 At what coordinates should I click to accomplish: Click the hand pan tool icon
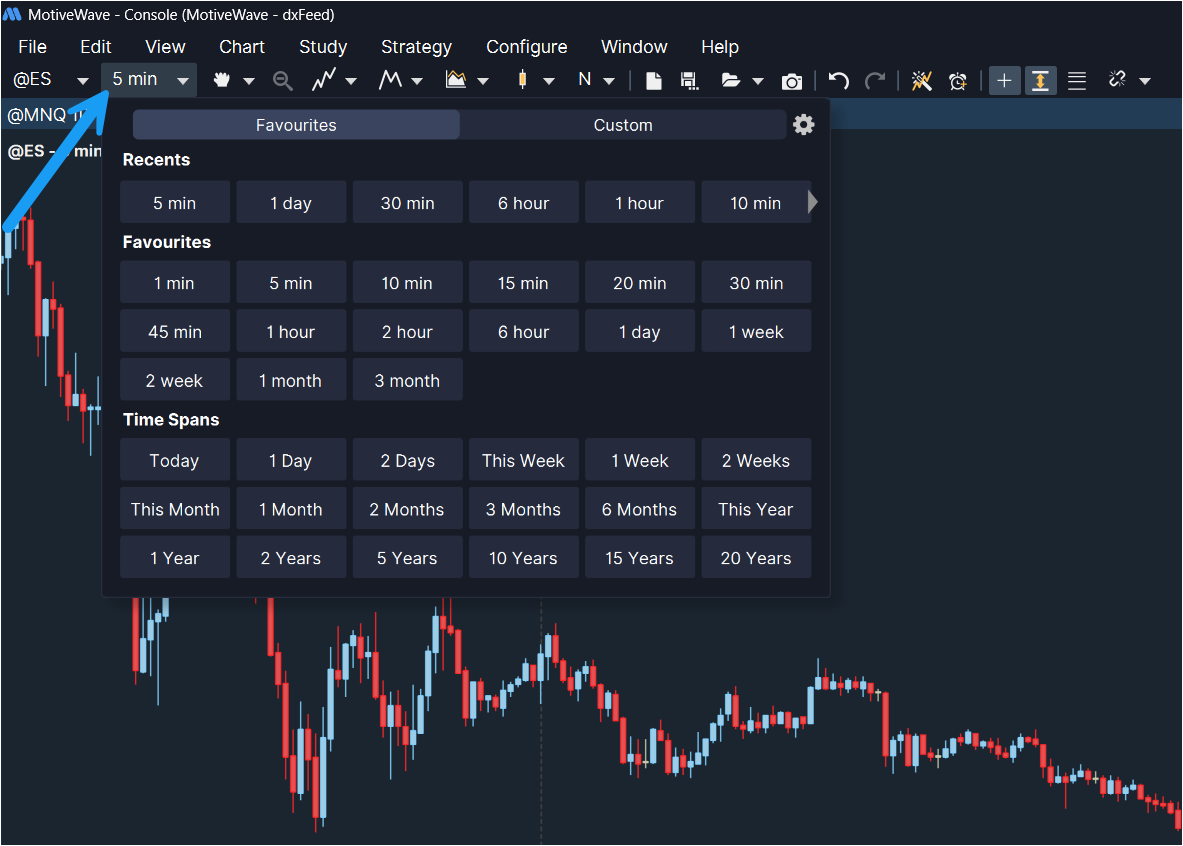coord(222,81)
